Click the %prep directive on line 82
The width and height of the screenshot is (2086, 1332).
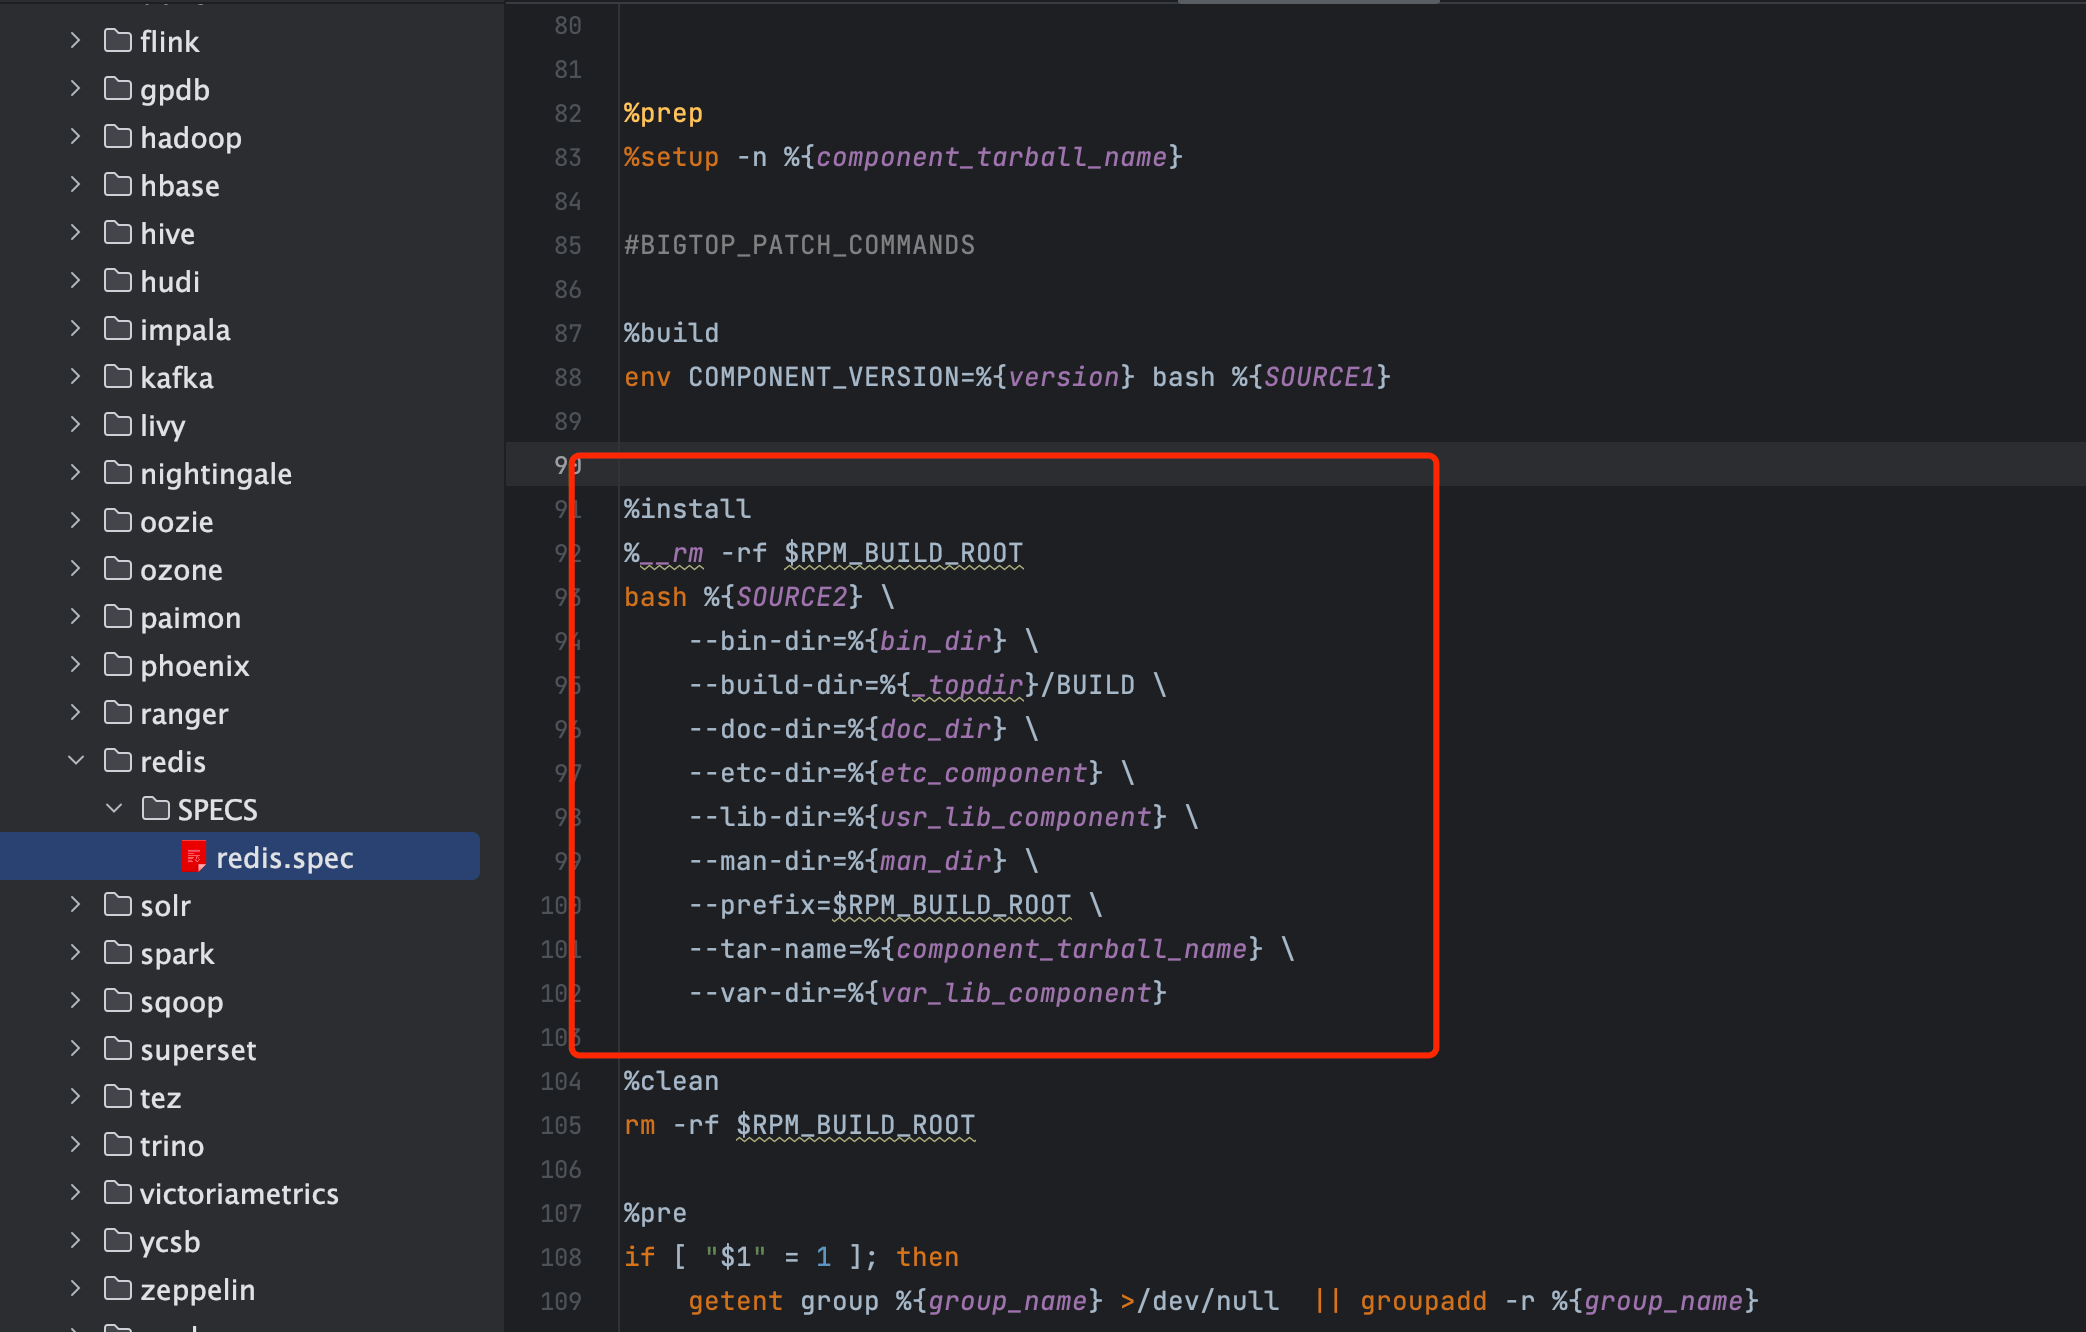(x=663, y=113)
